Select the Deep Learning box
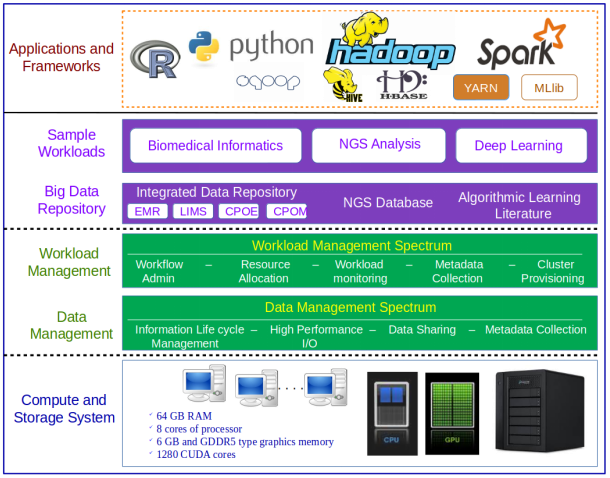Viewport: 610px width, 478px height. pyautogui.click(x=521, y=145)
